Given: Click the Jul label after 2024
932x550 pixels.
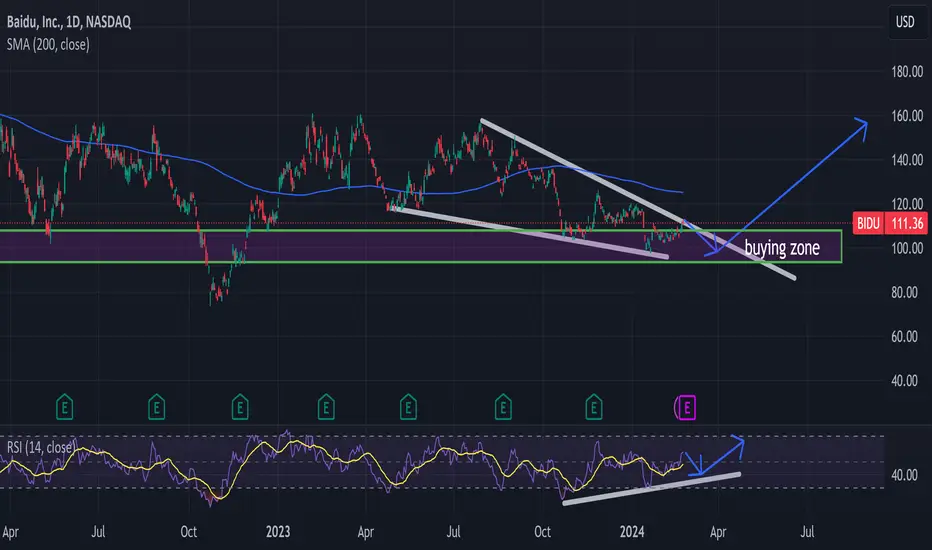Looking at the screenshot, I should tap(807, 532).
